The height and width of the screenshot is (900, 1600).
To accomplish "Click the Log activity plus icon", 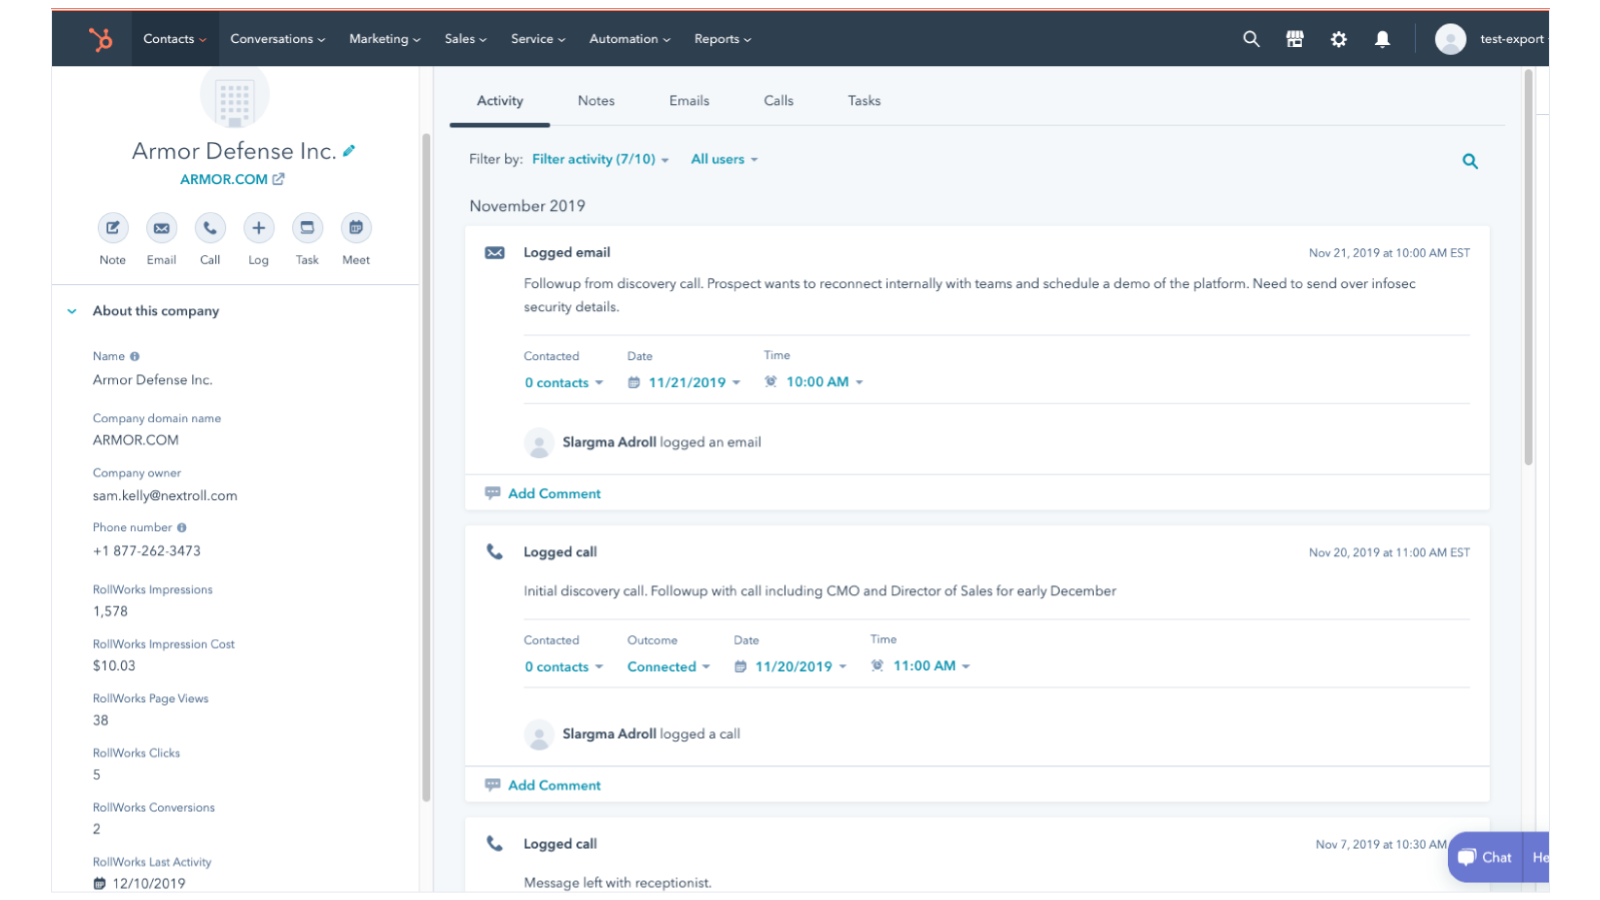I will tap(258, 228).
